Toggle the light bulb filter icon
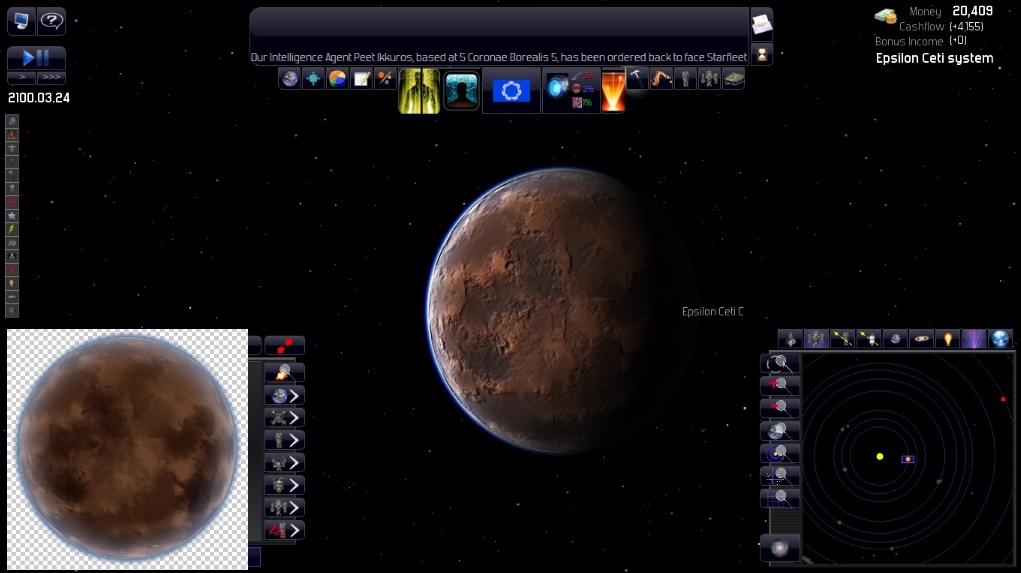This screenshot has height=573, width=1021. pos(947,339)
